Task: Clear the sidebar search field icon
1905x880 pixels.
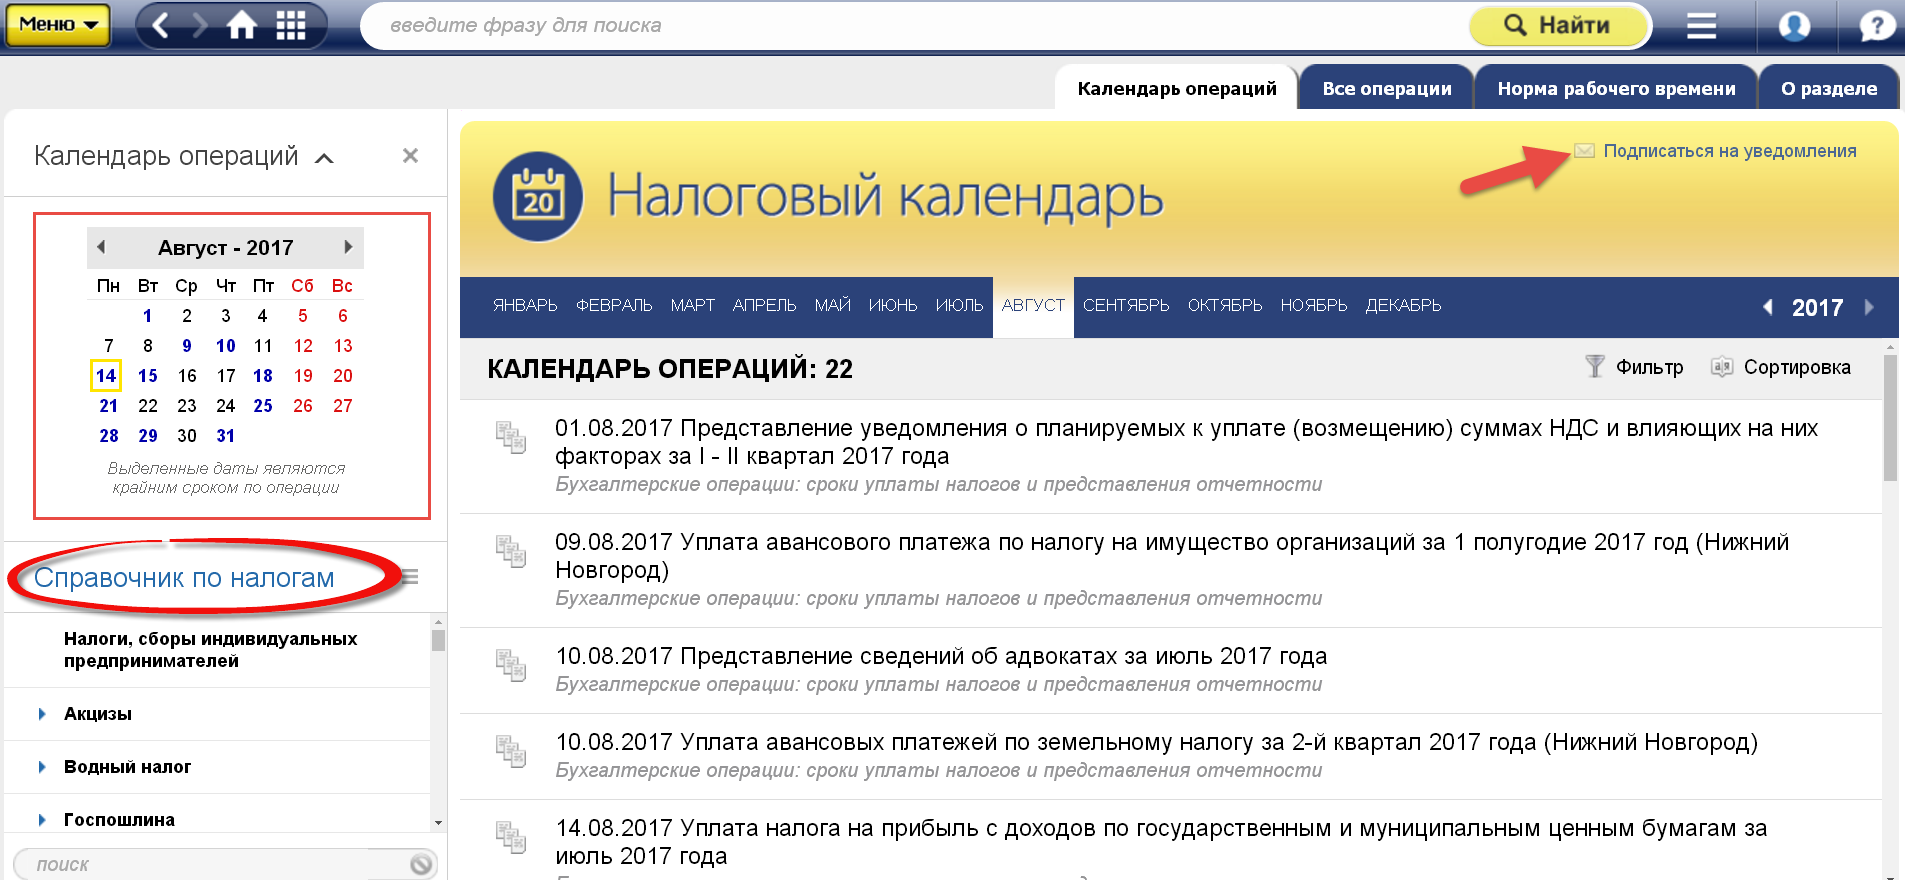Action: (421, 864)
